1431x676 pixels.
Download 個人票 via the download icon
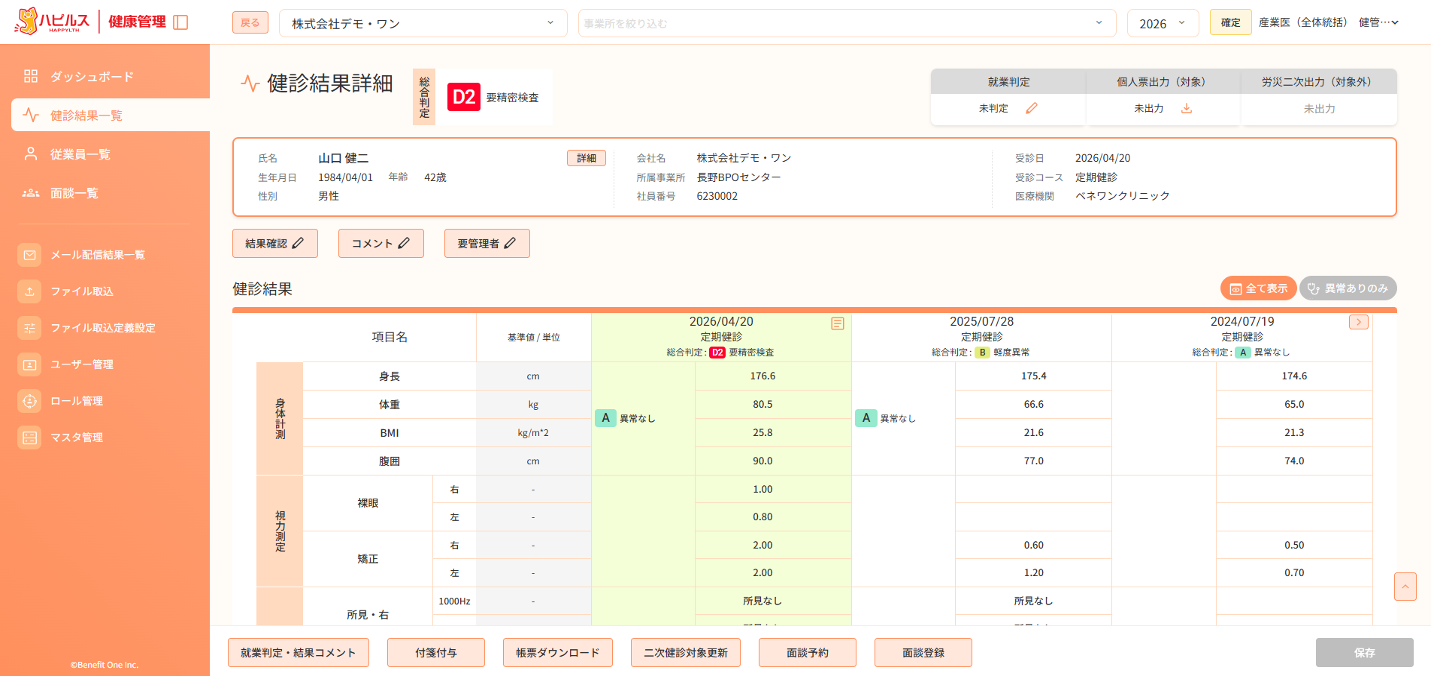1187,108
